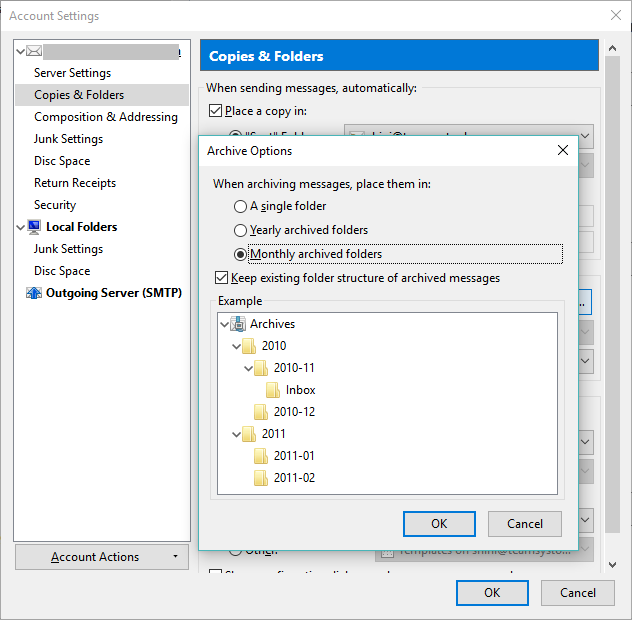Image resolution: width=632 pixels, height=620 pixels.
Task: Confirm Archive Options with OK
Action: click(439, 524)
